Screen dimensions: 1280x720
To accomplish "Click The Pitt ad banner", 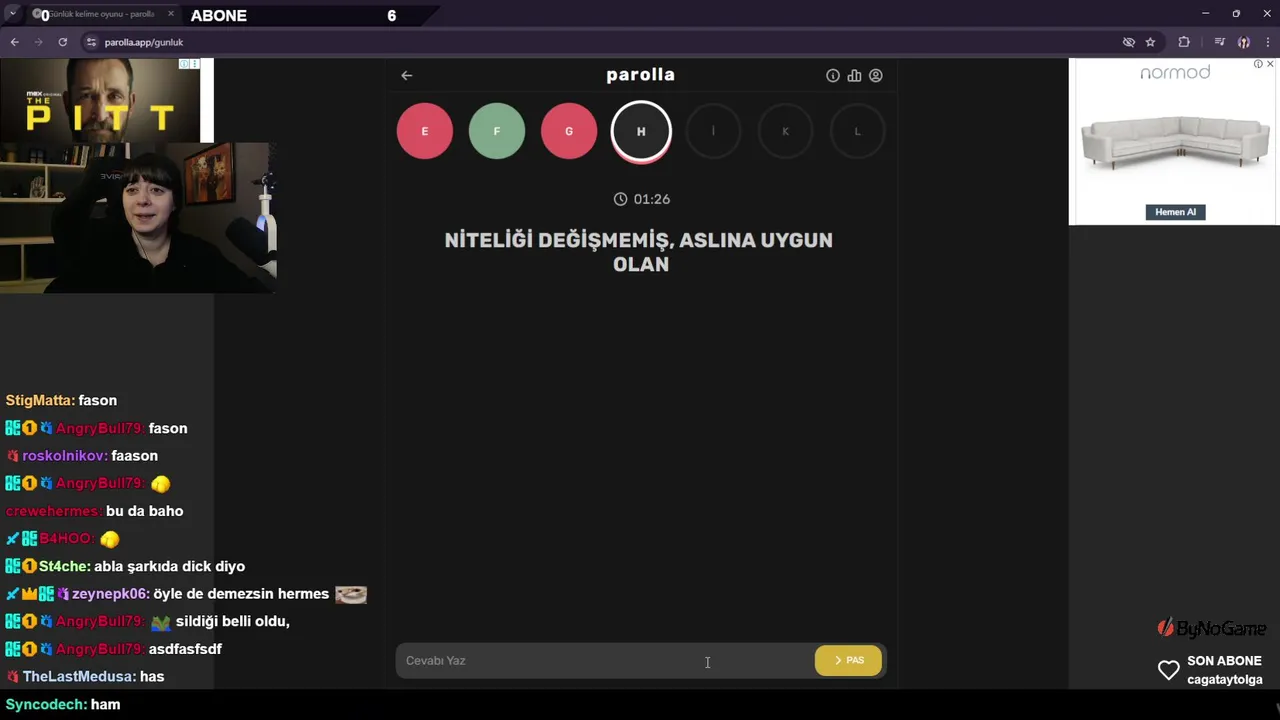I will point(100,100).
